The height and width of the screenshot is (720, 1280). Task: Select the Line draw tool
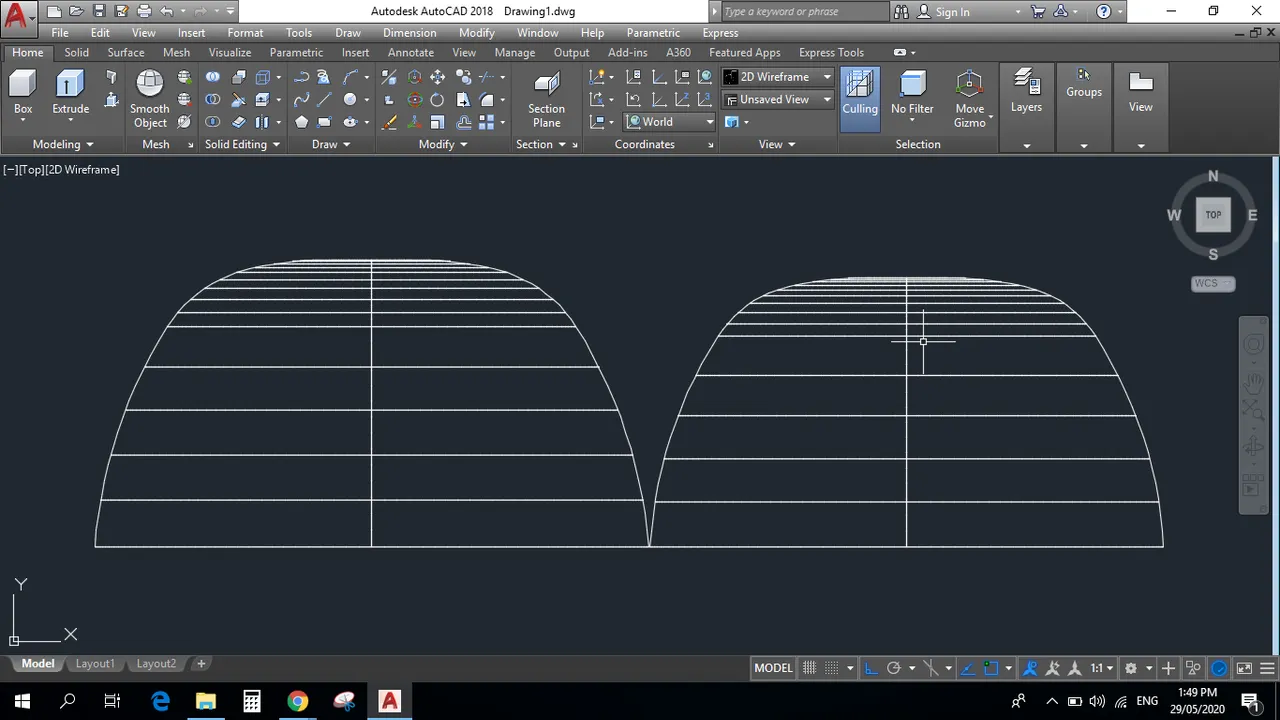[x=324, y=100]
